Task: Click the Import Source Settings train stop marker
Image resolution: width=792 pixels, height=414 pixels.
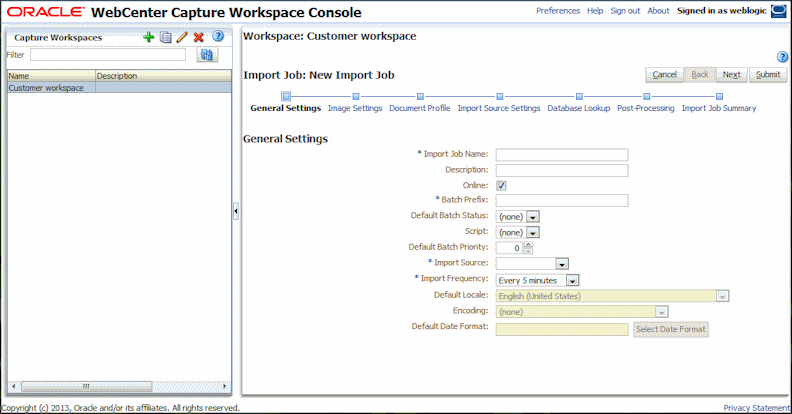Action: (500, 96)
